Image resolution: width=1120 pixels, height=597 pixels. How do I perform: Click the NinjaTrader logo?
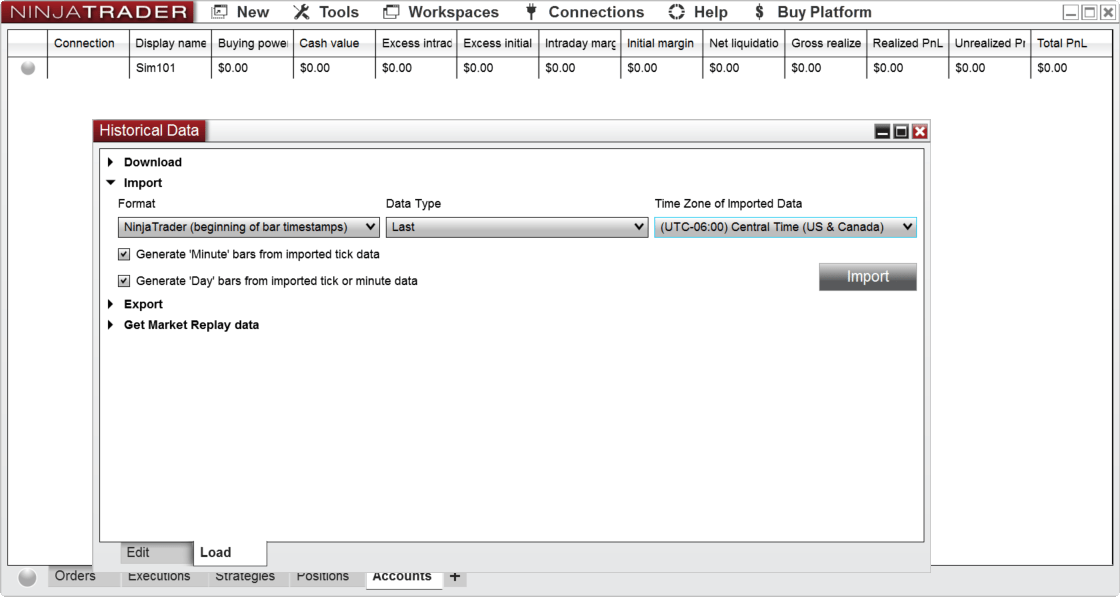click(x=97, y=12)
